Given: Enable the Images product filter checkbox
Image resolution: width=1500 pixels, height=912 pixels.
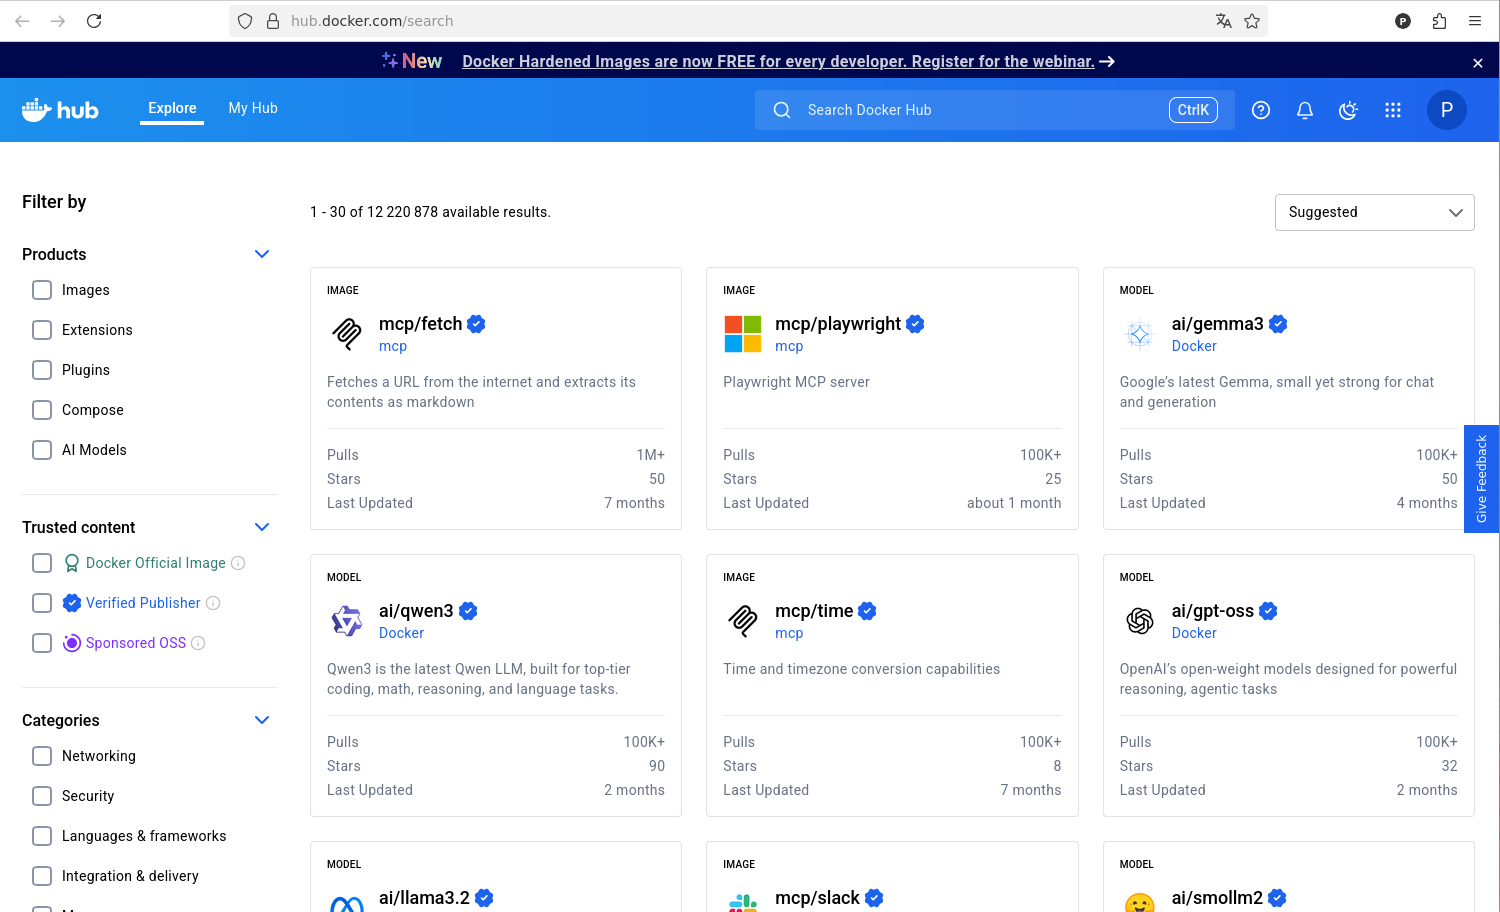Looking at the screenshot, I should point(42,290).
